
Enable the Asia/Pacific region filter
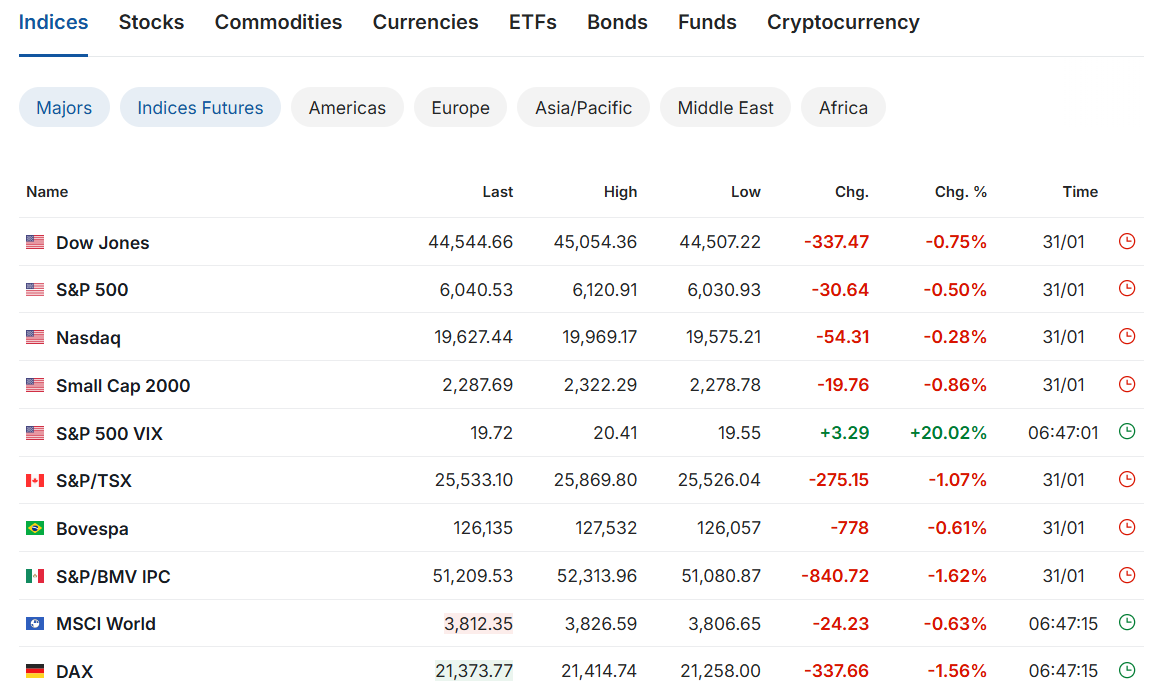583,108
